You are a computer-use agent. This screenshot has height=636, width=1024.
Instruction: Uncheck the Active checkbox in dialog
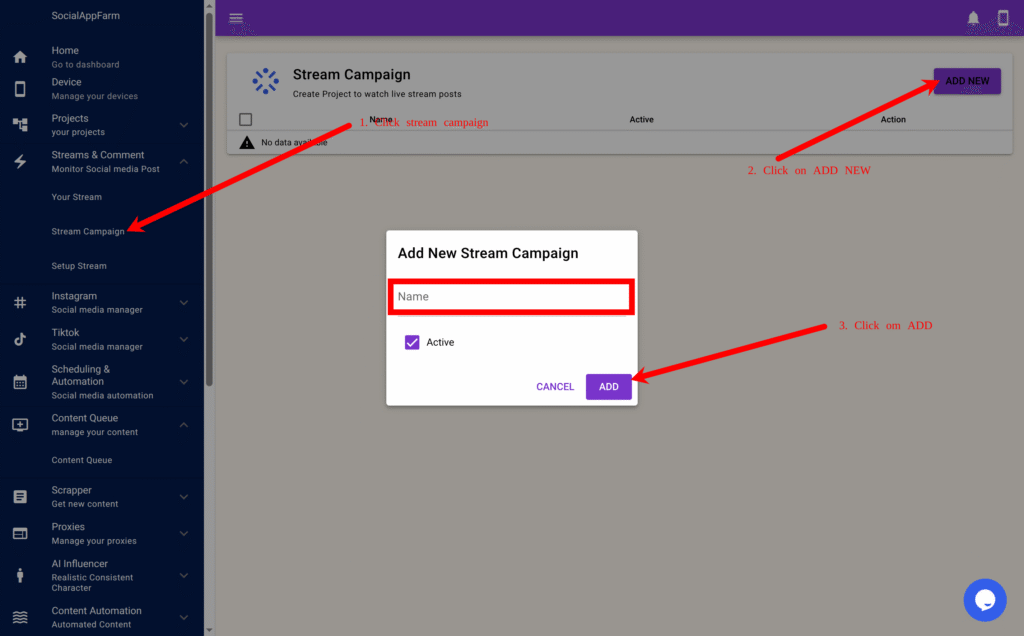pyautogui.click(x=412, y=342)
